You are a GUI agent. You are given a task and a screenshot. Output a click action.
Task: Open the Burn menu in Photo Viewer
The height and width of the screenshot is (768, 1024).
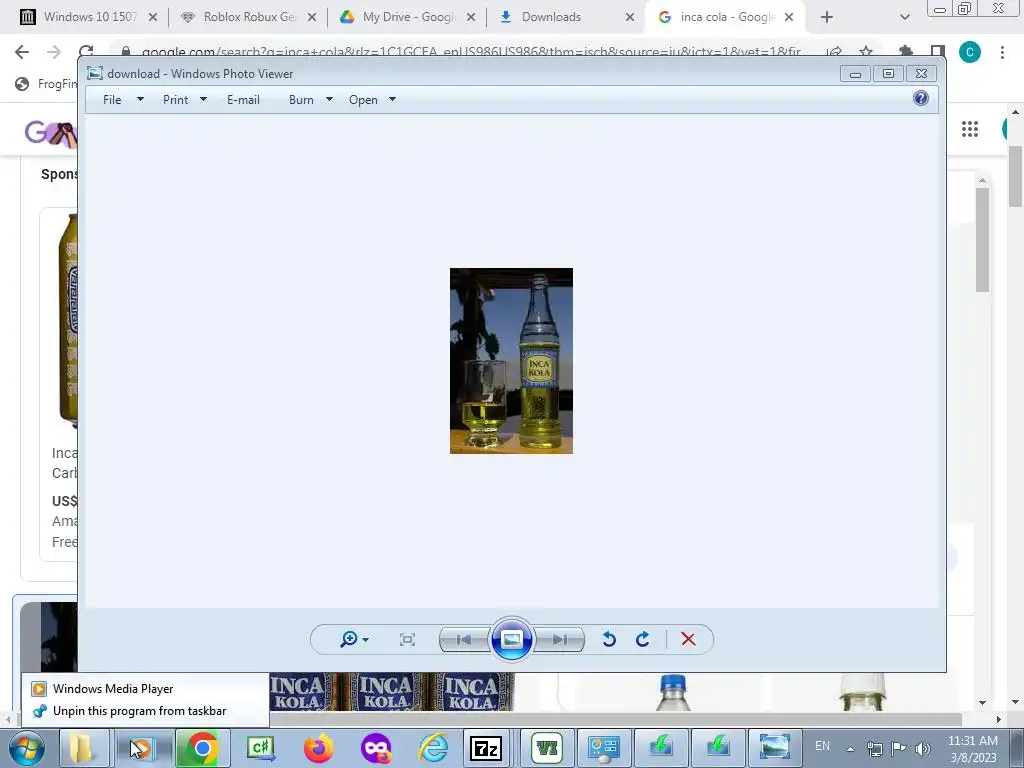pos(301,100)
